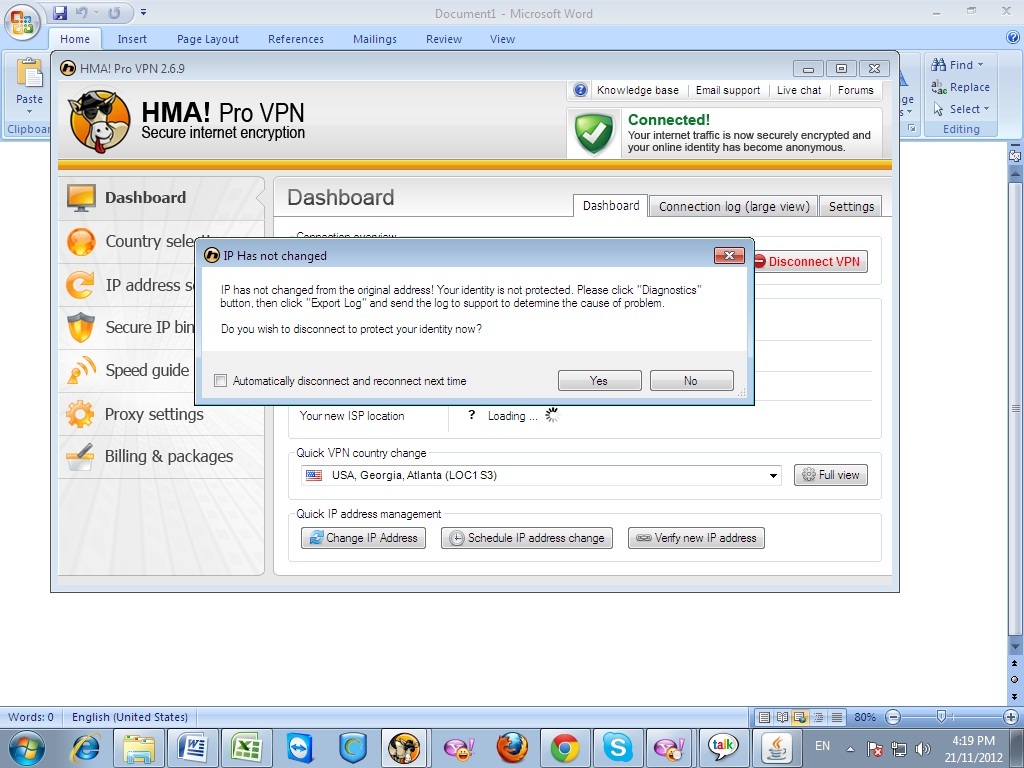Open the Page Layout ribbon tab
1024x768 pixels.
[x=208, y=39]
